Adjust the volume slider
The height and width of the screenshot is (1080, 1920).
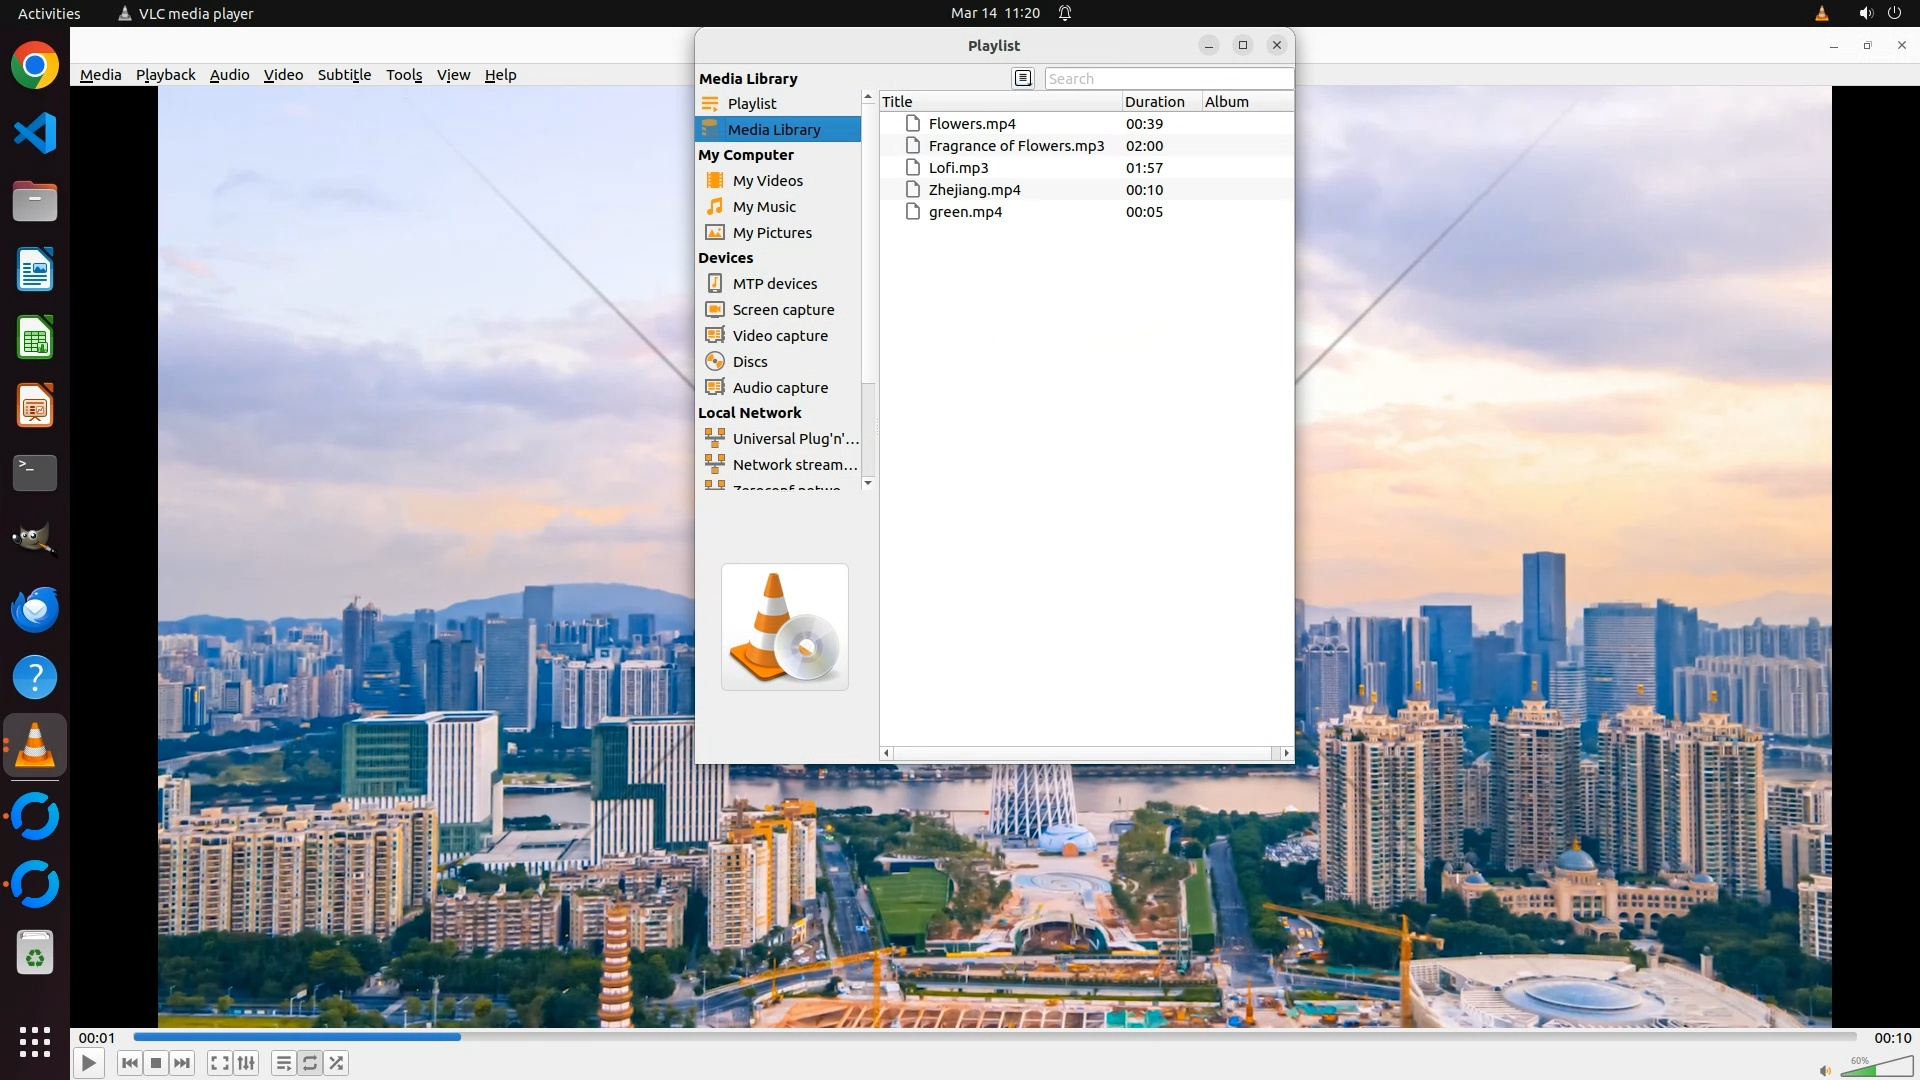[1875, 1068]
